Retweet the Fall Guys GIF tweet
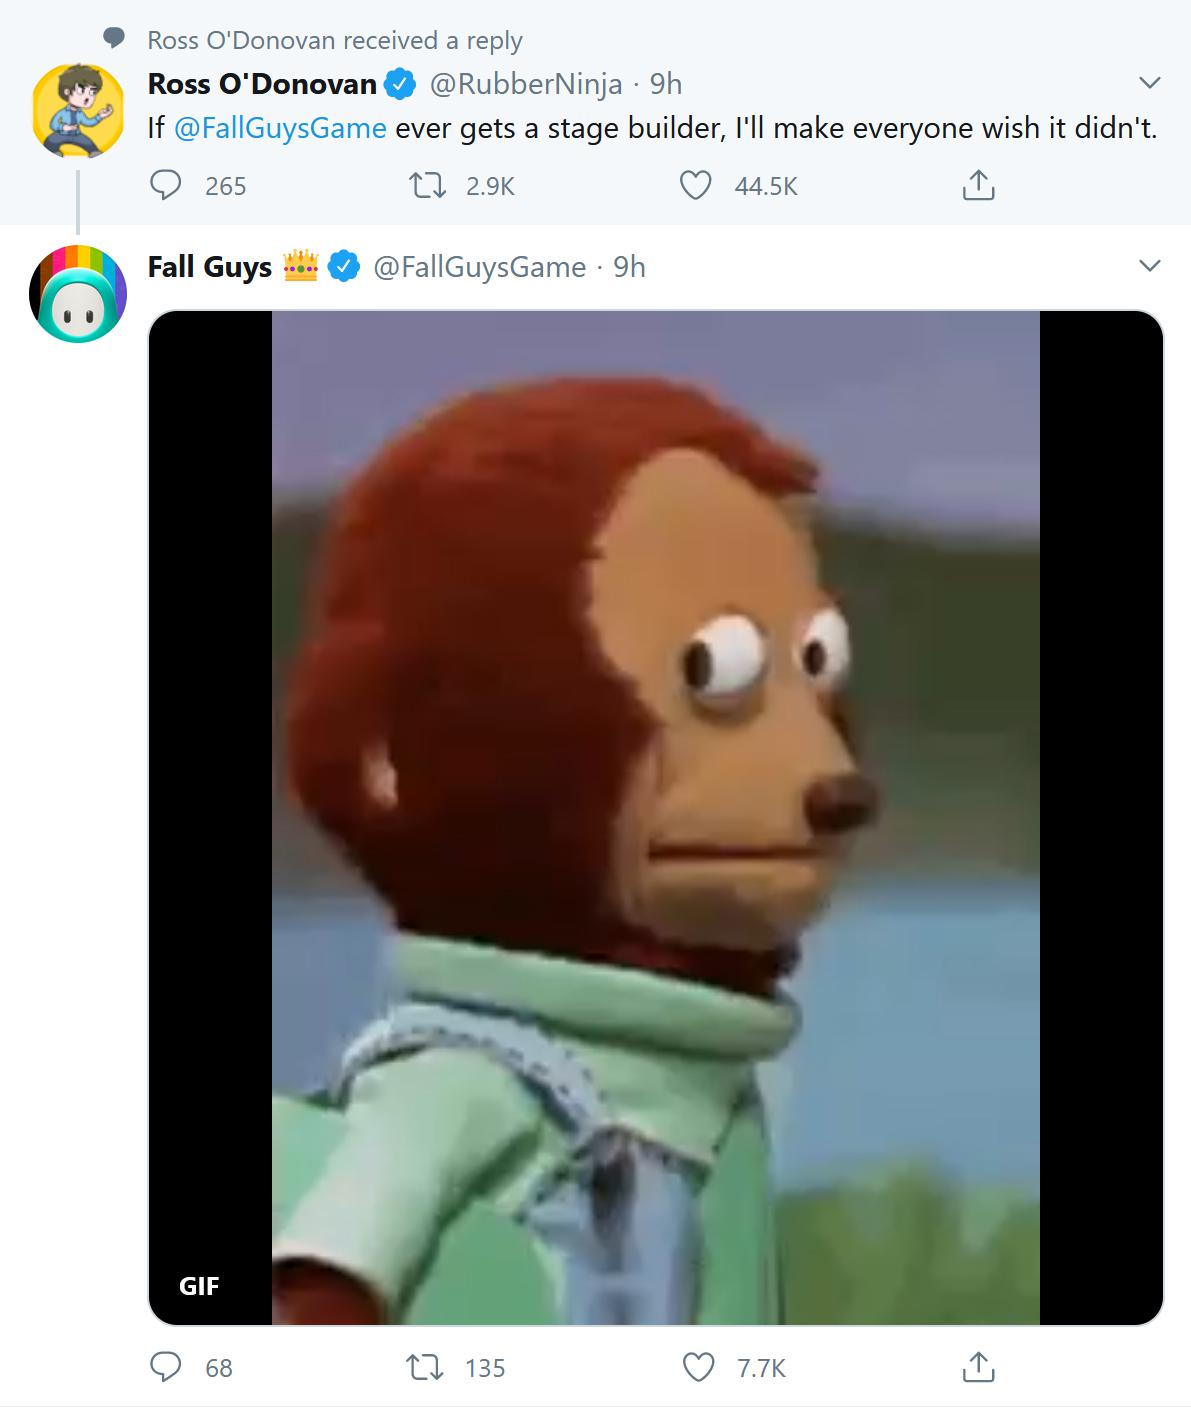 (430, 1367)
